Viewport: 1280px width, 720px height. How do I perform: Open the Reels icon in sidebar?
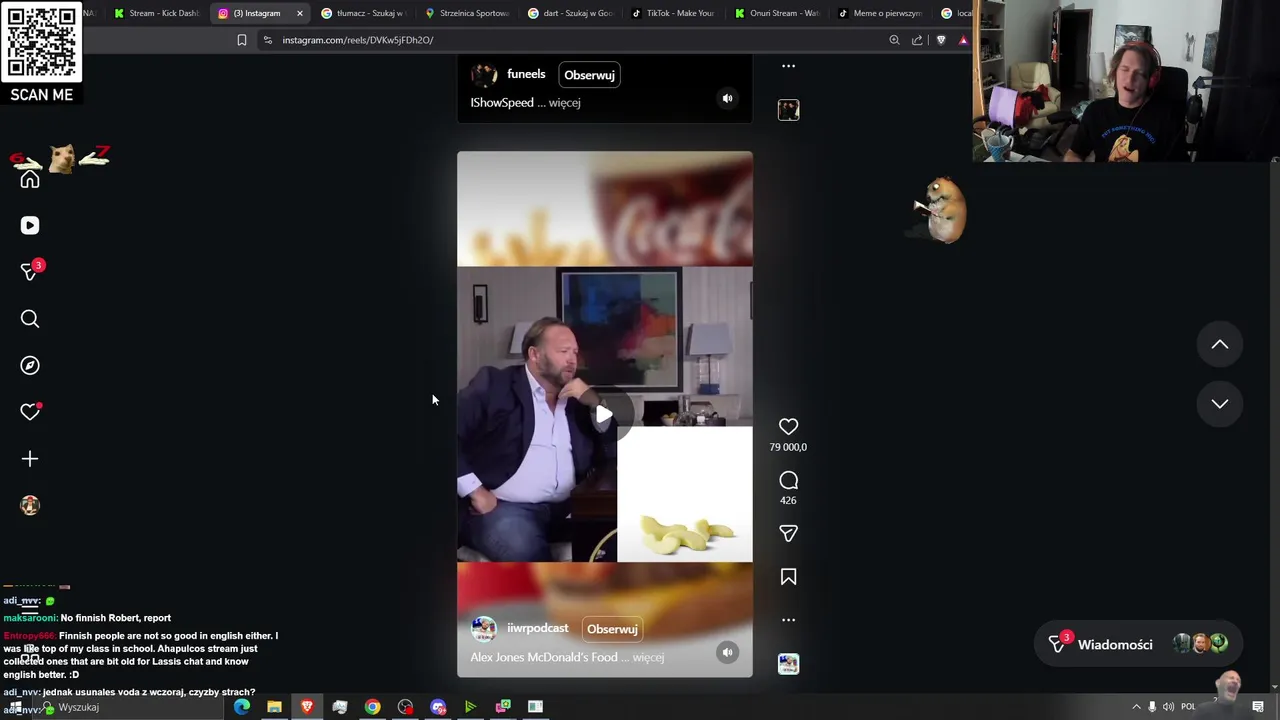tap(30, 226)
